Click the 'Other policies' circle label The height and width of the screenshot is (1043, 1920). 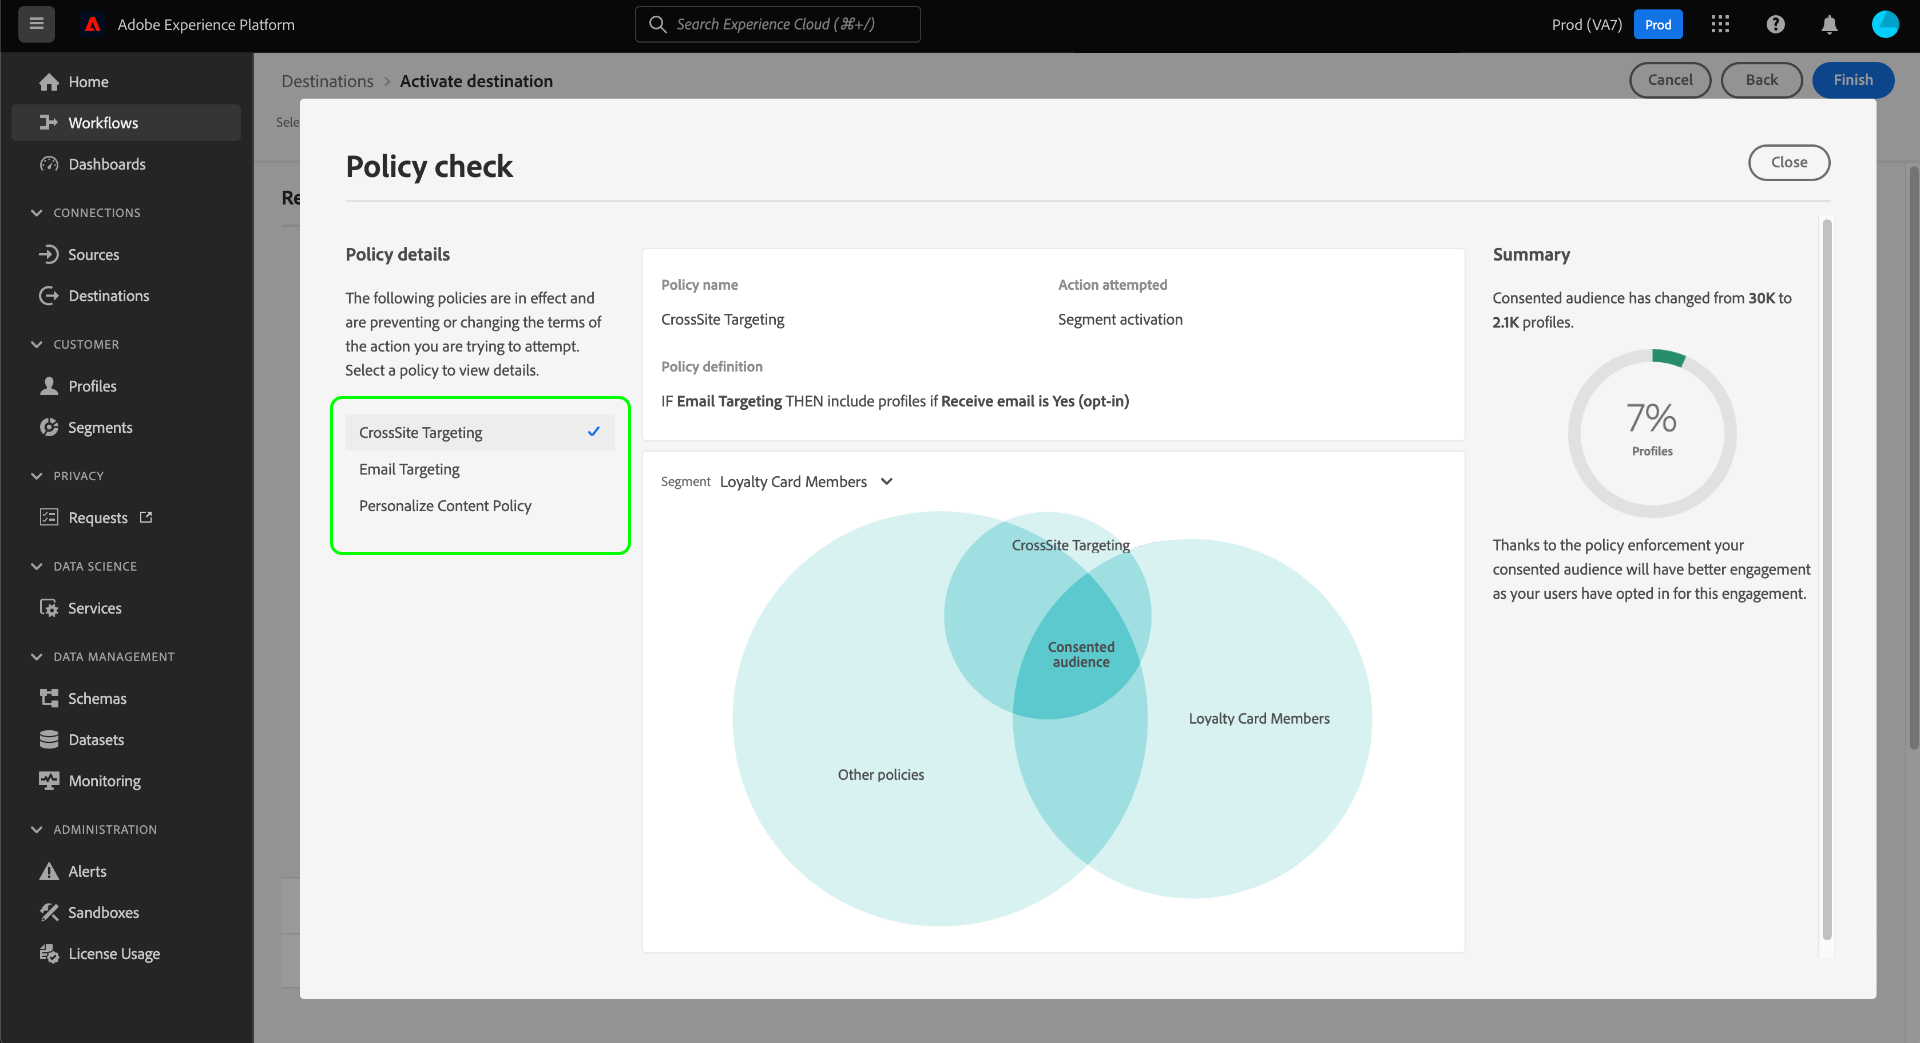pos(881,775)
